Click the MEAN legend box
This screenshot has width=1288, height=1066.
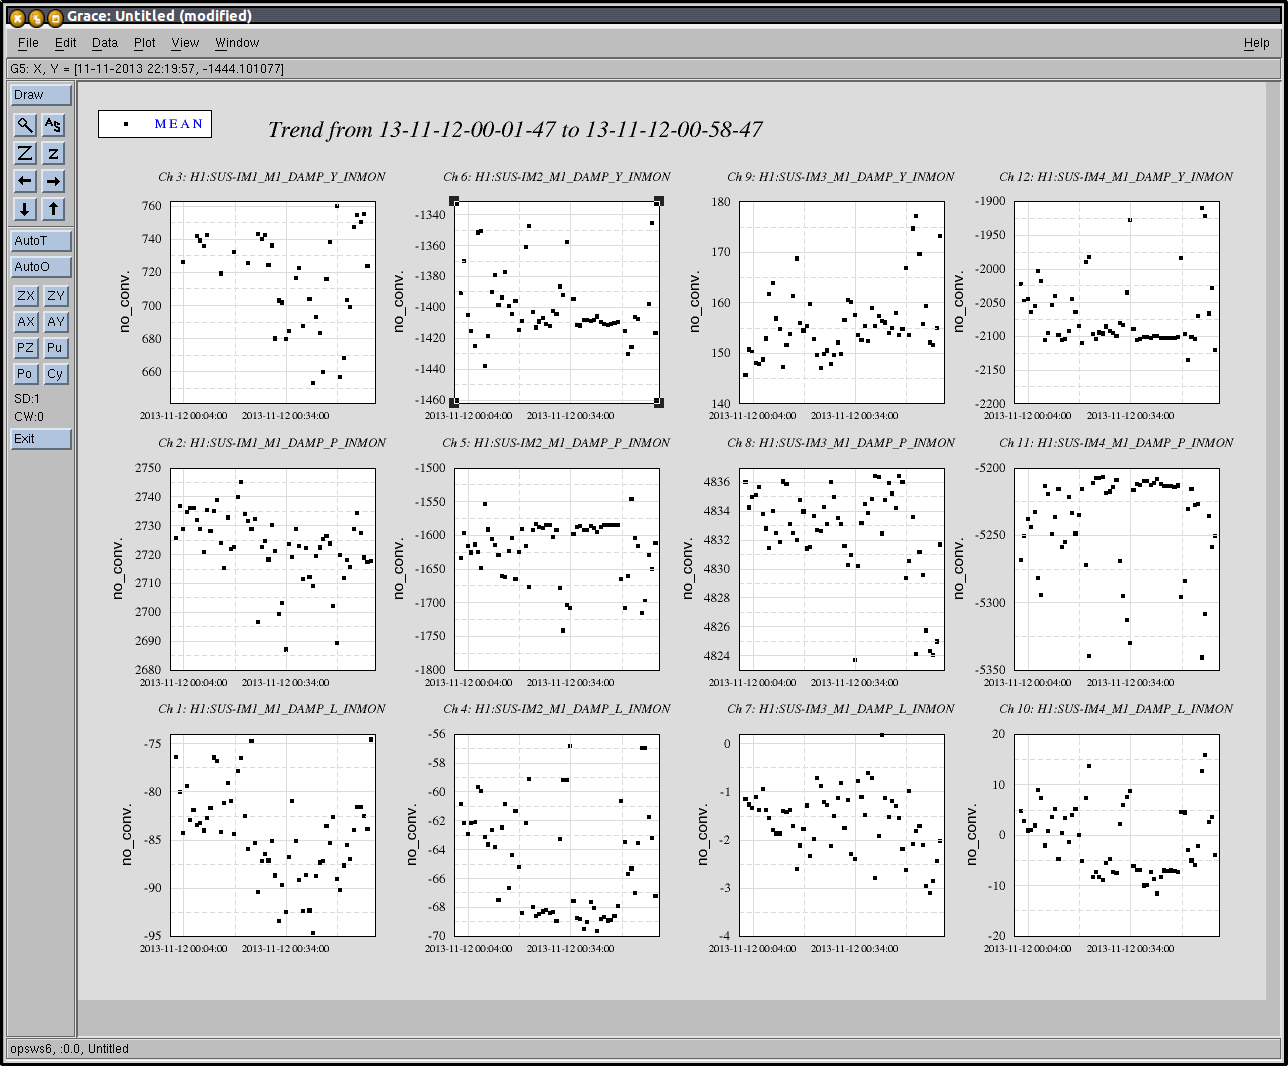(x=155, y=124)
